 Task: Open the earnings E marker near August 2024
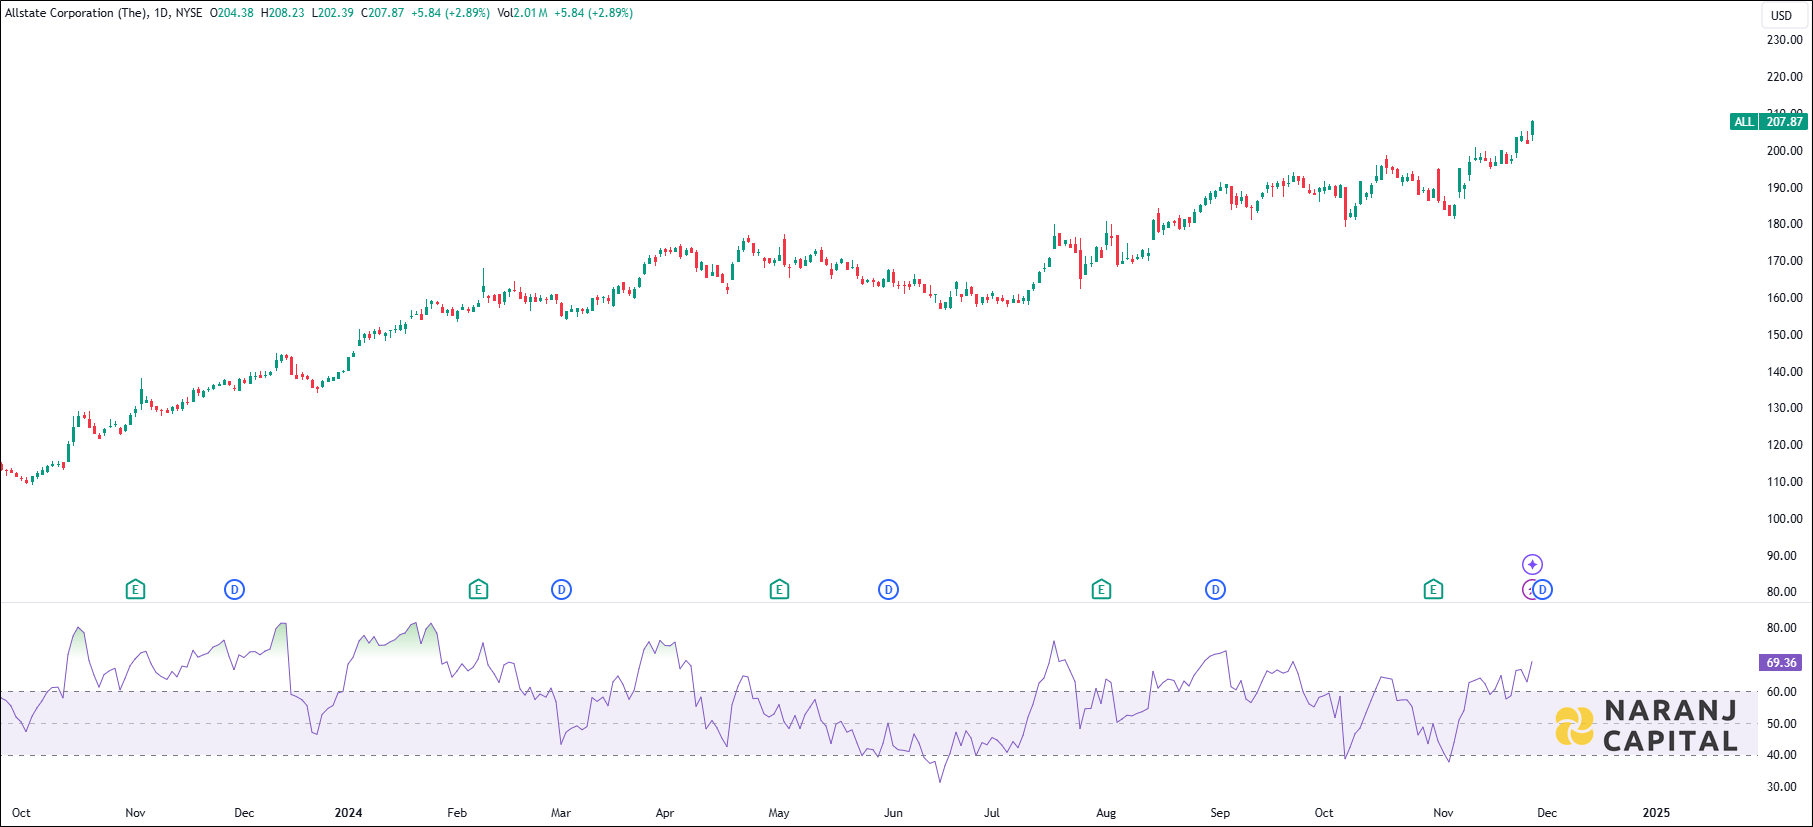[x=1101, y=590]
